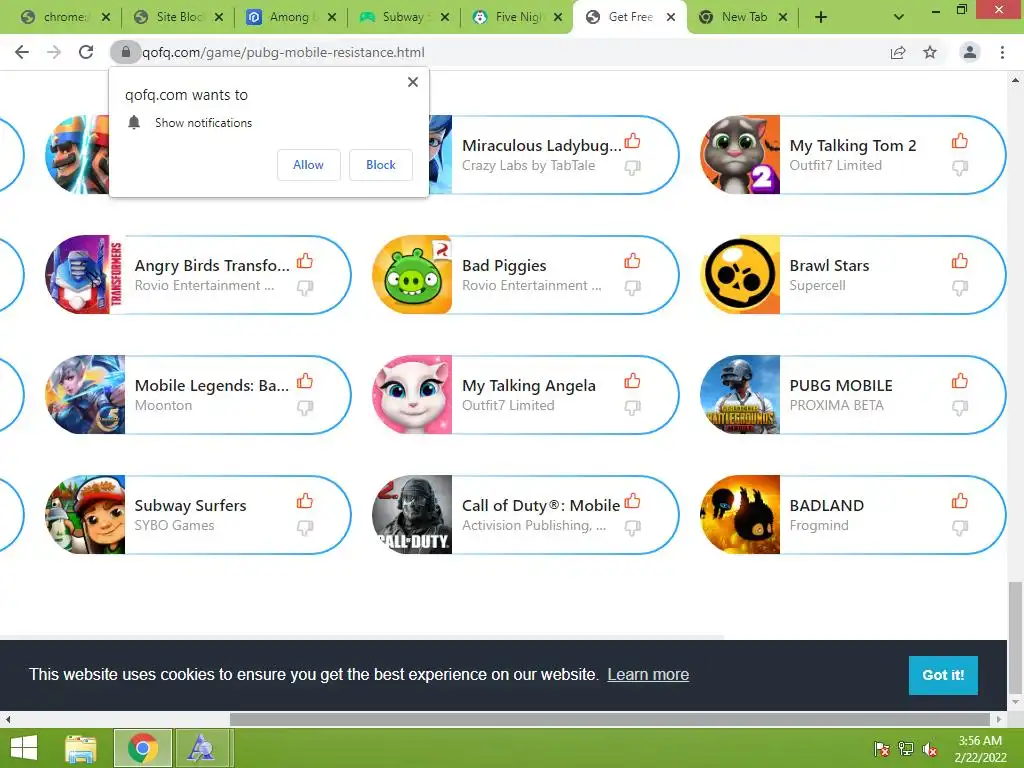1024x768 pixels.
Task: Like Mobile Legends game
Action: pyautogui.click(x=305, y=381)
